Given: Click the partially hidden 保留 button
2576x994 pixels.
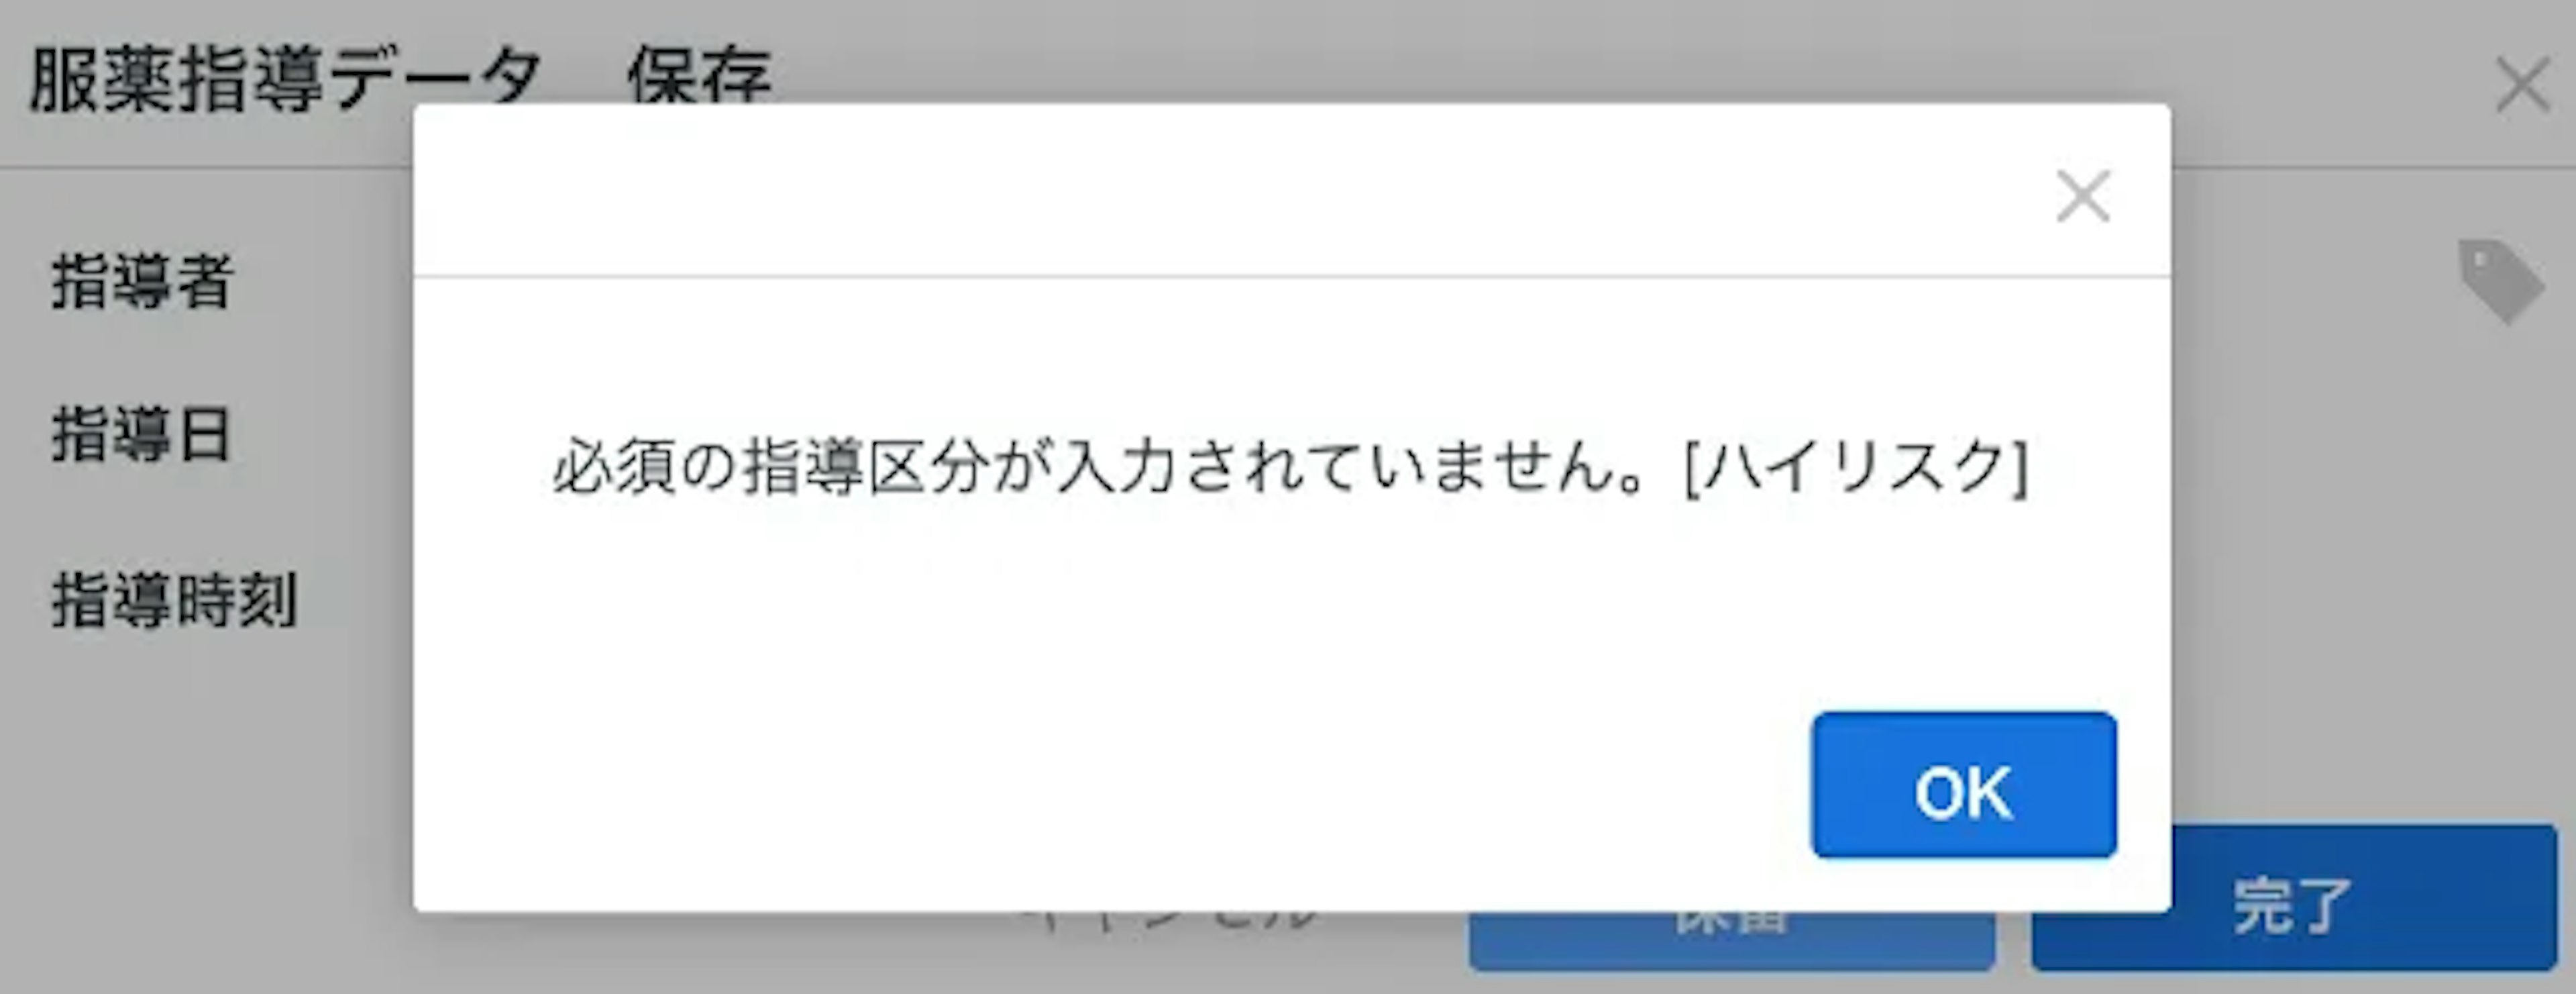Looking at the screenshot, I should point(1732,940).
